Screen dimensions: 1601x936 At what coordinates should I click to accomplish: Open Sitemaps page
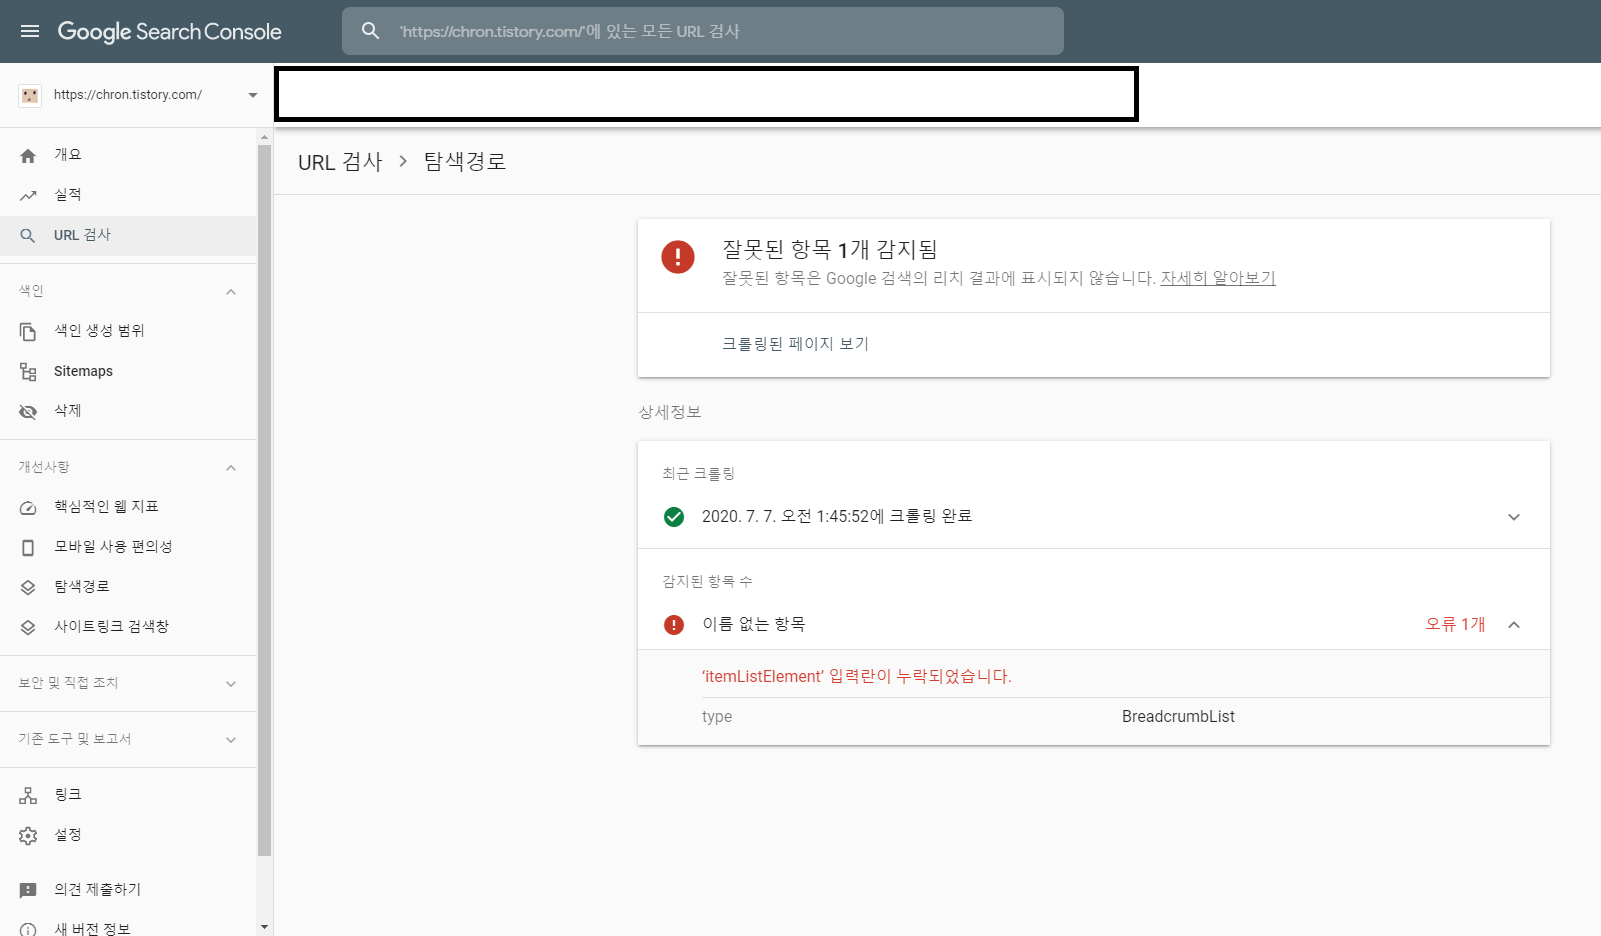pyautogui.click(x=128, y=371)
